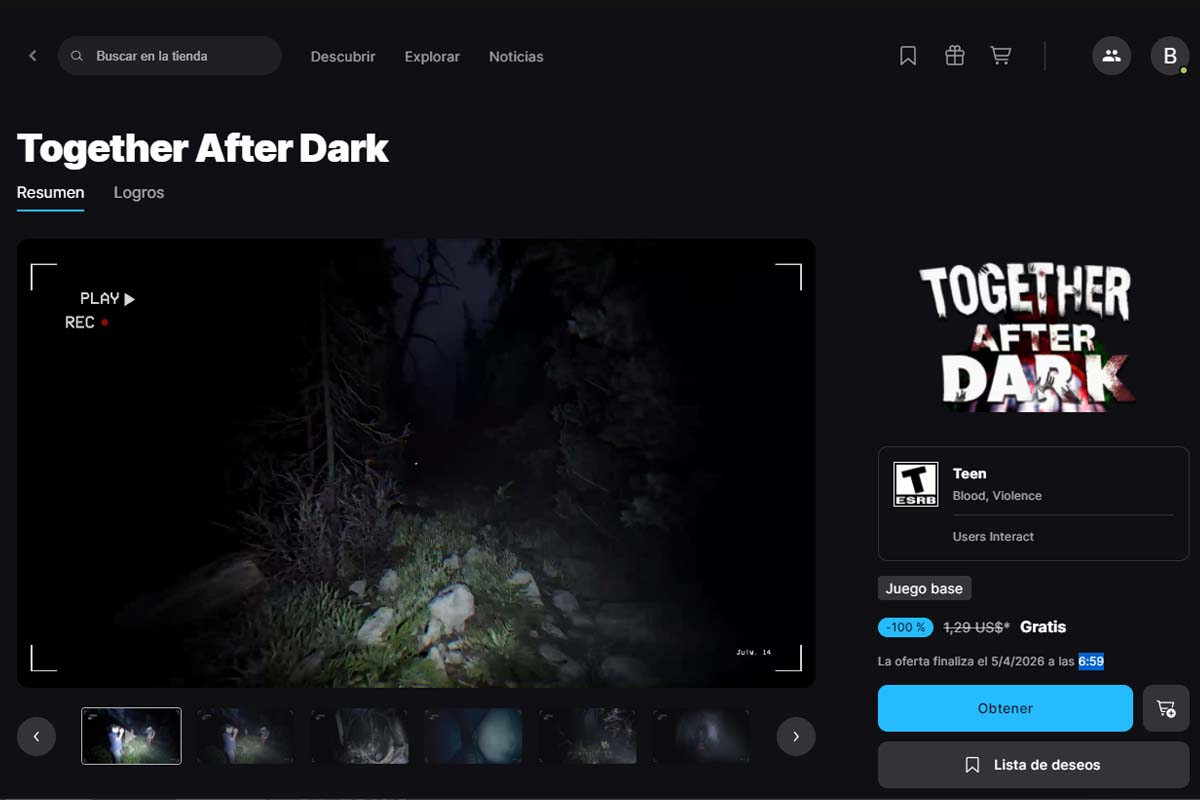
Task: Advance carousel with right chevron
Action: (796, 736)
